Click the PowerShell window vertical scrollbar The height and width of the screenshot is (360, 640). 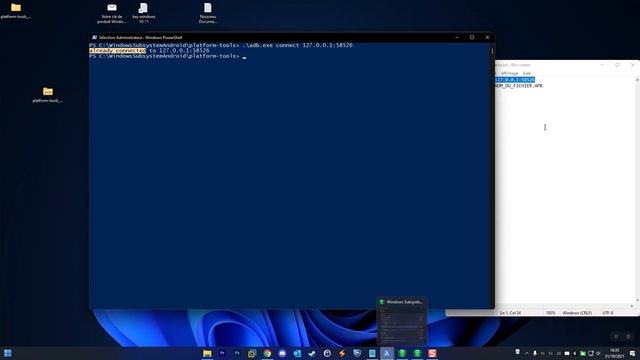(492, 176)
